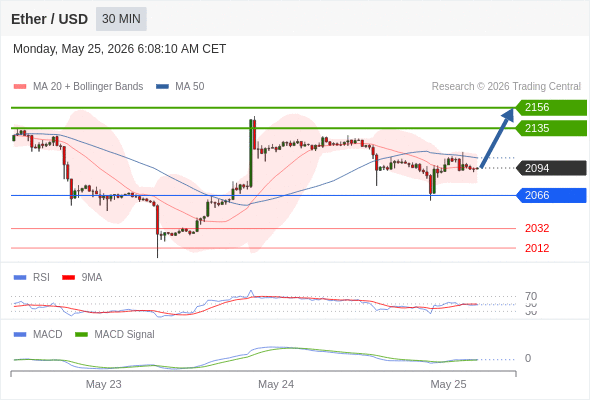Image resolution: width=590 pixels, height=400 pixels.
Task: Click the MACD Signal green legend marker
Action: [81, 334]
